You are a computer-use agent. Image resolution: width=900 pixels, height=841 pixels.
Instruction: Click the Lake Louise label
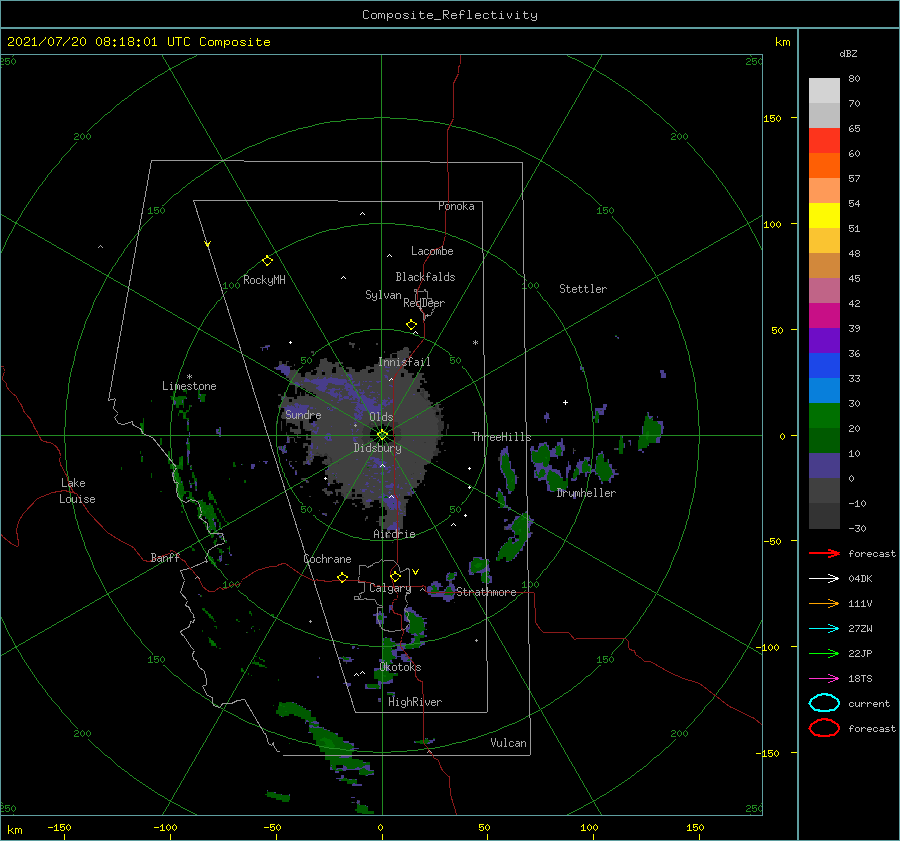[77, 491]
